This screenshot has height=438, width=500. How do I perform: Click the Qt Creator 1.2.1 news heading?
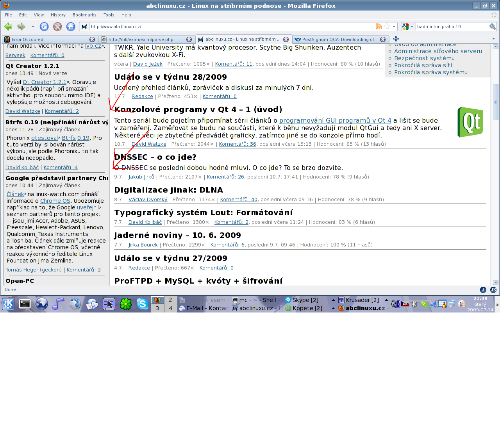[32, 66]
